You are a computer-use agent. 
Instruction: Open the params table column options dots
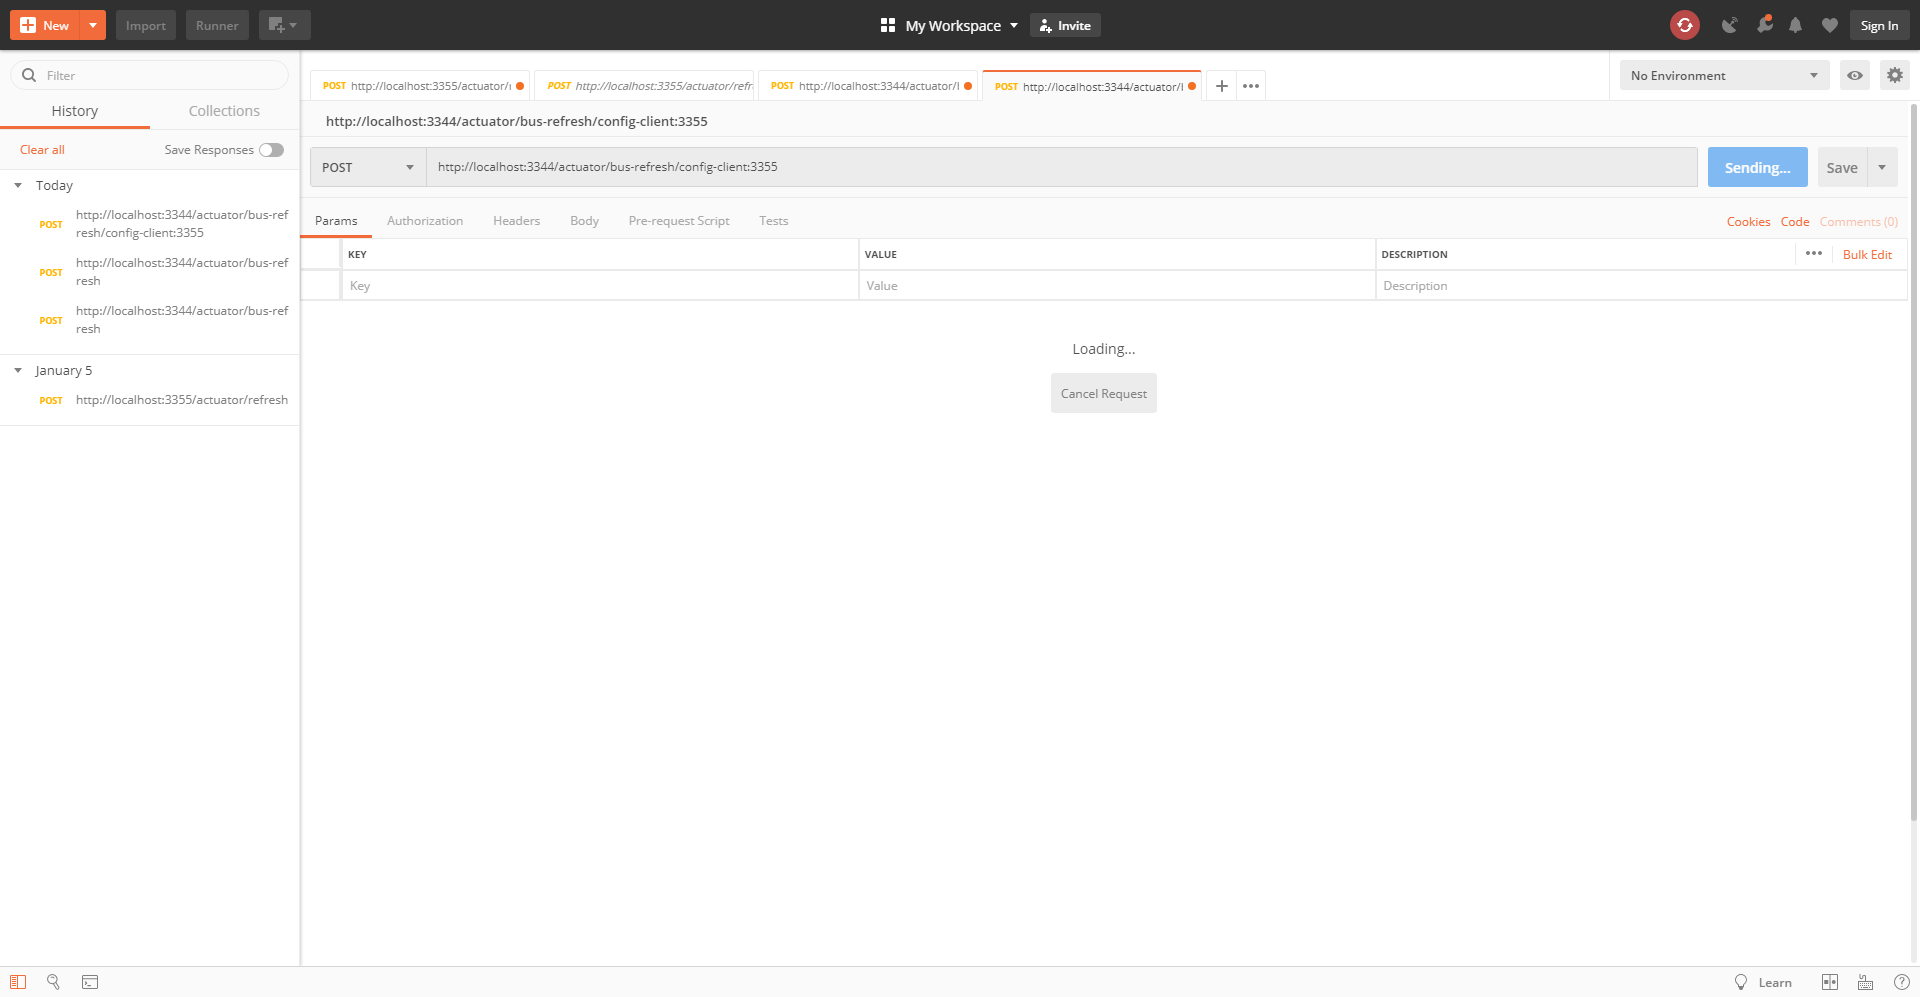[x=1814, y=254]
